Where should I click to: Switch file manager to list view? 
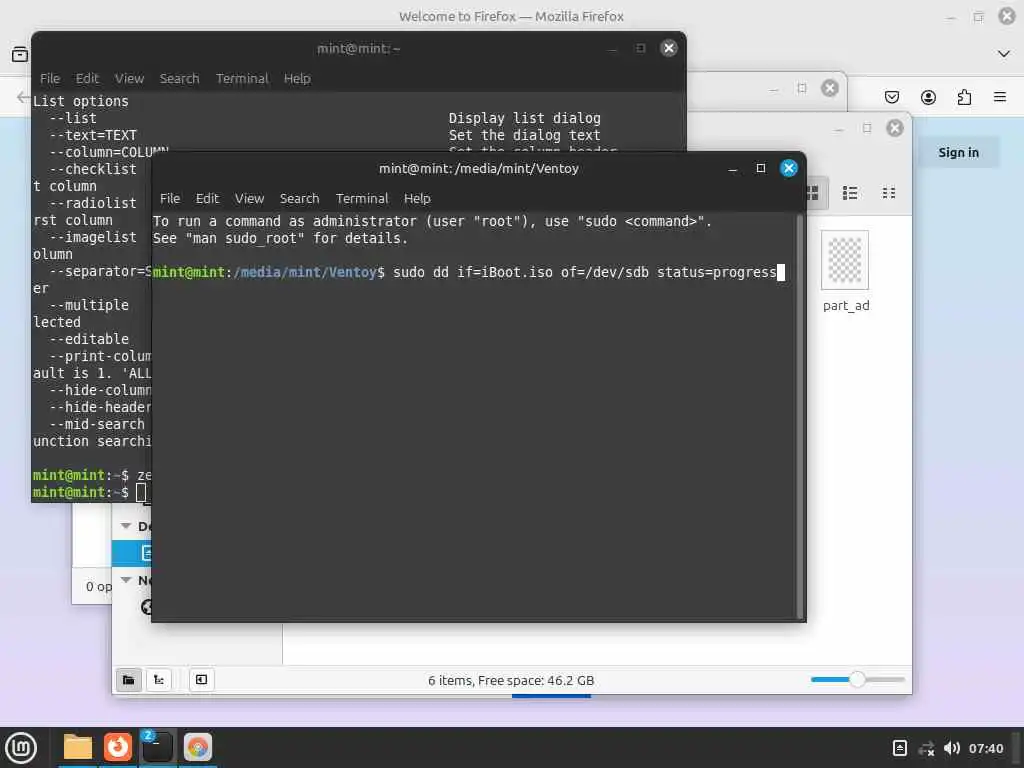[850, 193]
